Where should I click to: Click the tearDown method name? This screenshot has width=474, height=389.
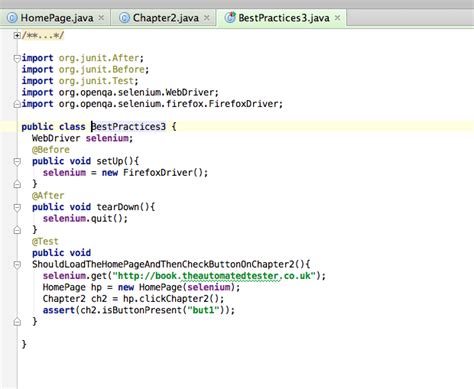[118, 207]
